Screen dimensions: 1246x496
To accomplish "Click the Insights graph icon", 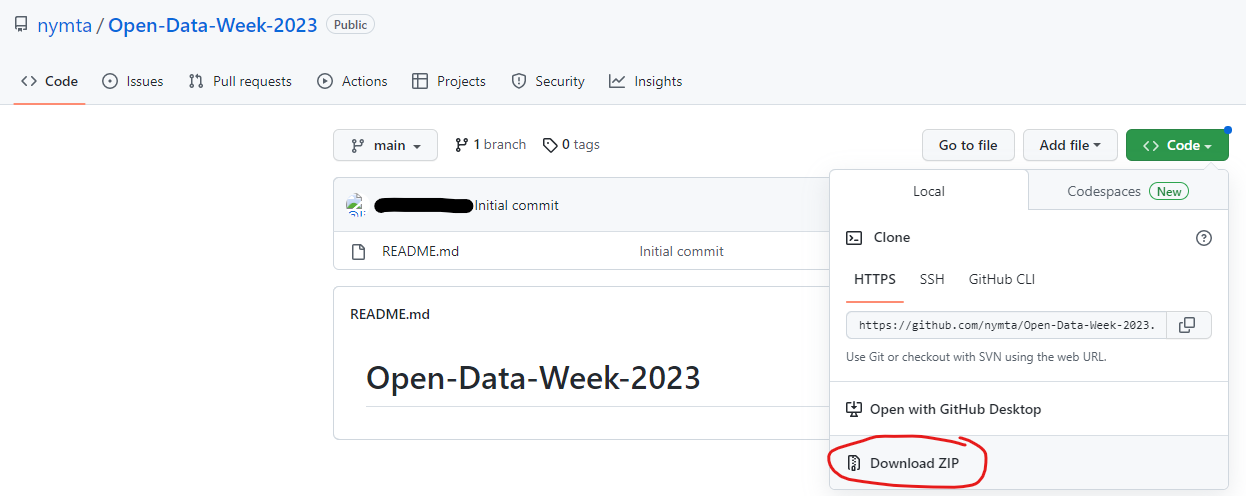I will (617, 81).
